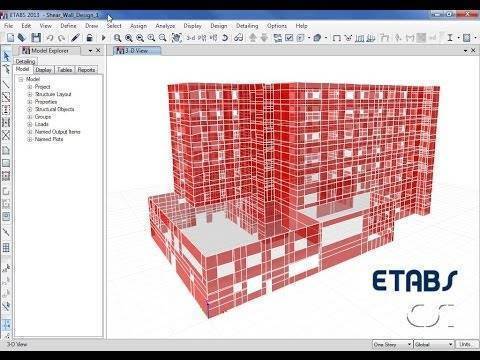This screenshot has height=360, width=480.
Task: Toggle the lock model padlock icon
Action: (x=89, y=38)
